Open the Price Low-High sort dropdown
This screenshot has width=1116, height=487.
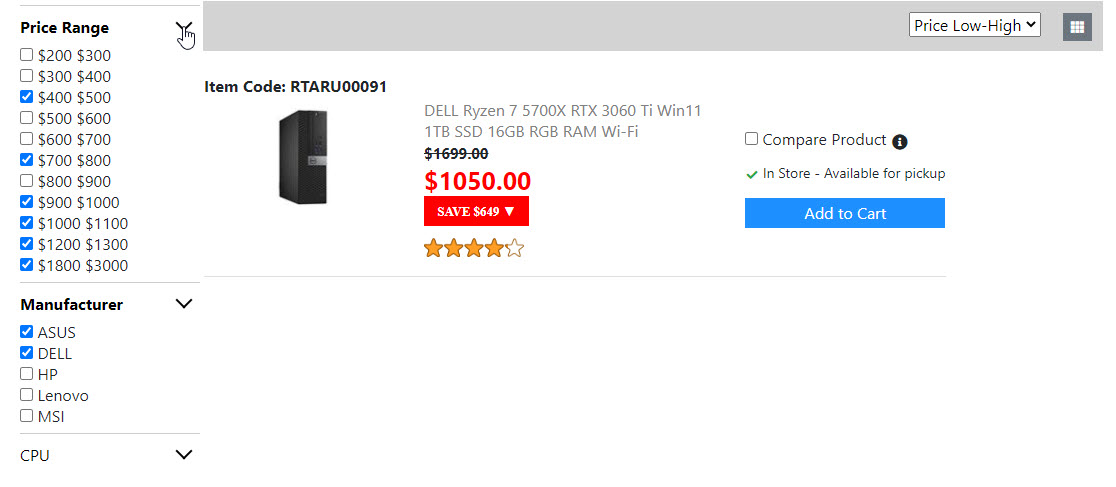pyautogui.click(x=974, y=26)
